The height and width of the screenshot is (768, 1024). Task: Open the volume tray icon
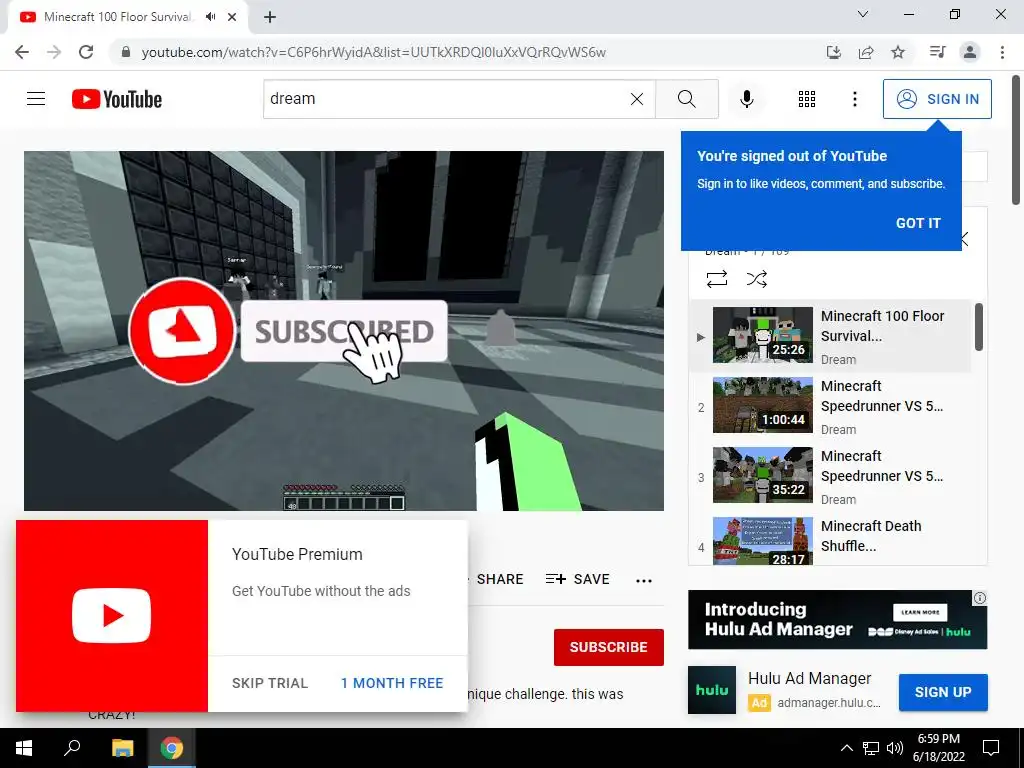click(x=895, y=748)
